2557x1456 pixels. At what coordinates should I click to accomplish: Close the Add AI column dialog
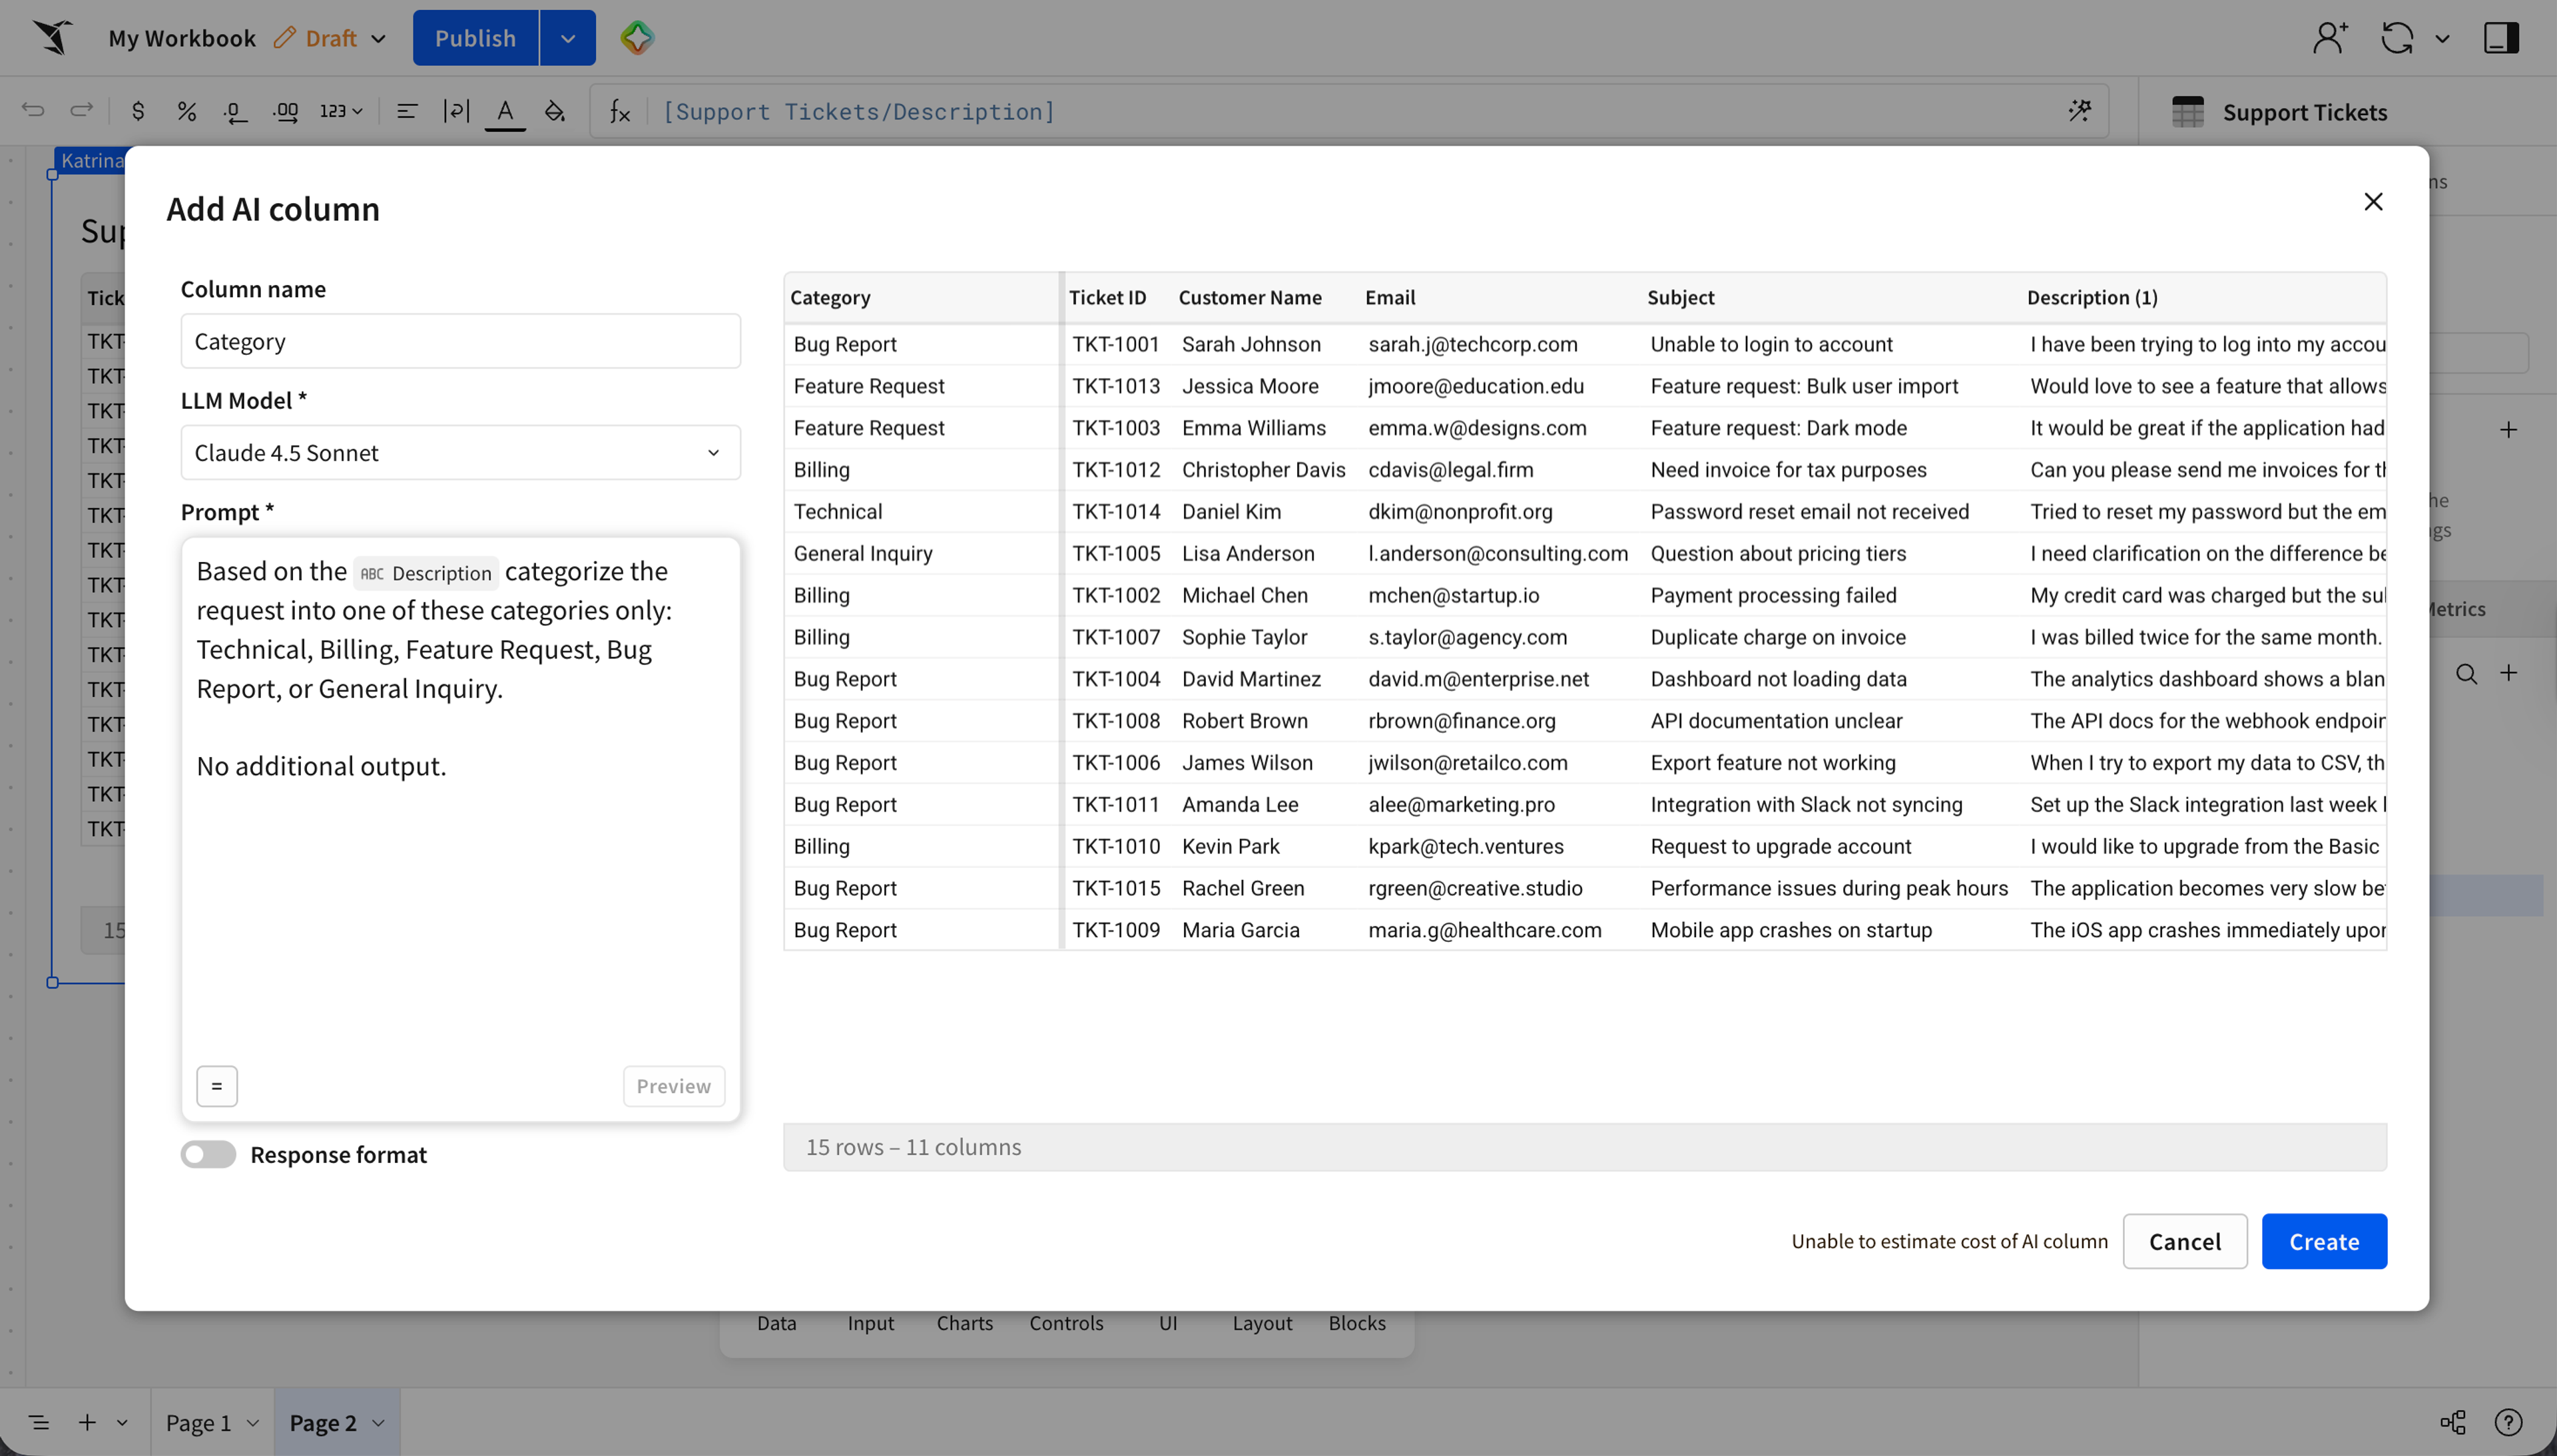pyautogui.click(x=2373, y=202)
